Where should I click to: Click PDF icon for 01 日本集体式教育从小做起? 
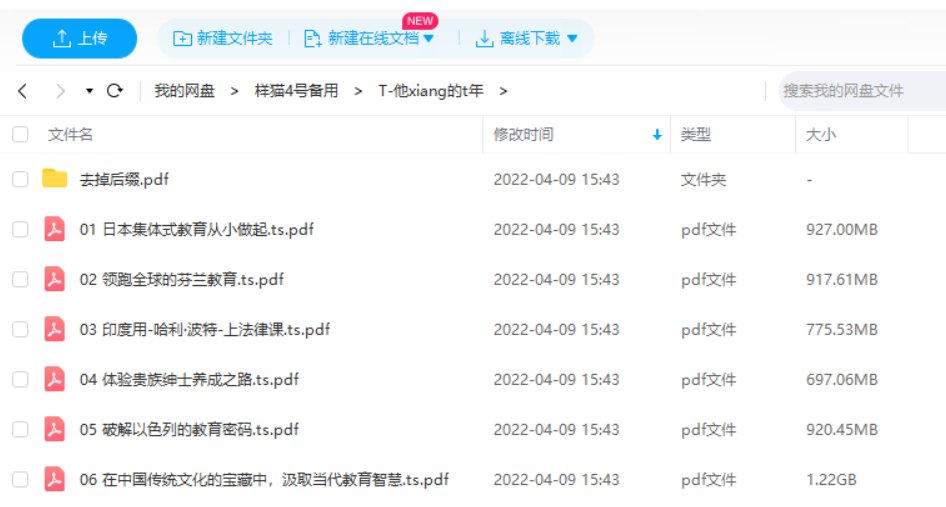pos(54,230)
